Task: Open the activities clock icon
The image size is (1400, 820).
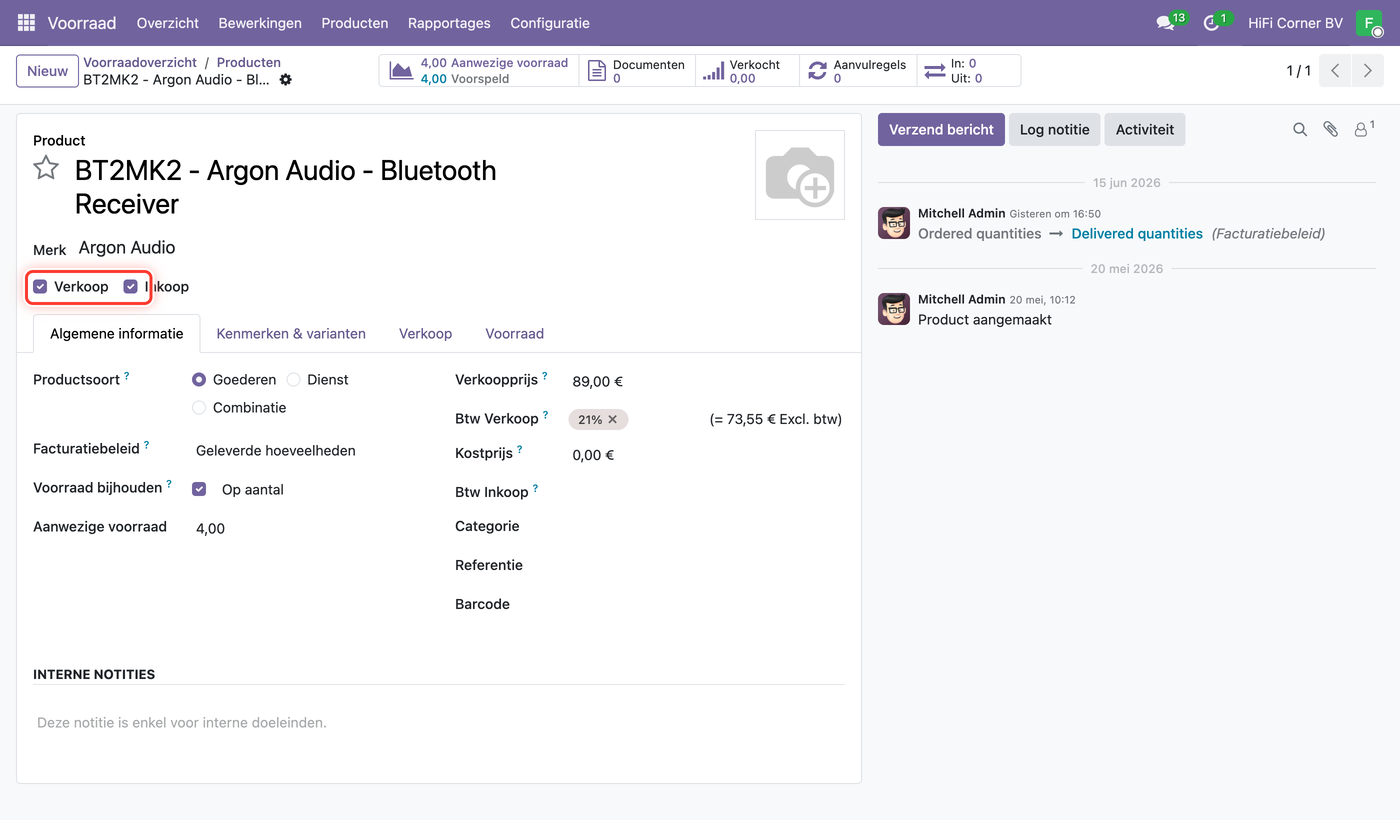Action: click(x=1212, y=22)
